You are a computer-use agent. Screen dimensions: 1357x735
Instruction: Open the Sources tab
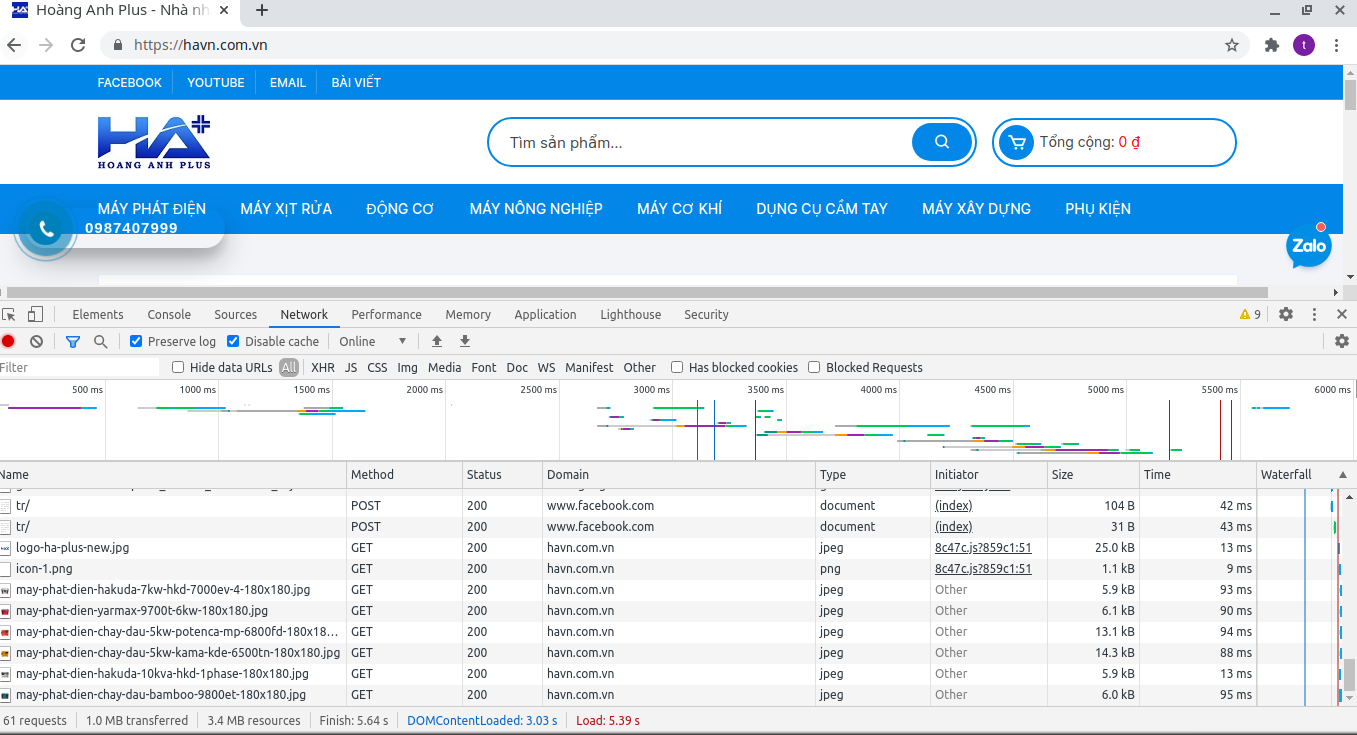(235, 314)
